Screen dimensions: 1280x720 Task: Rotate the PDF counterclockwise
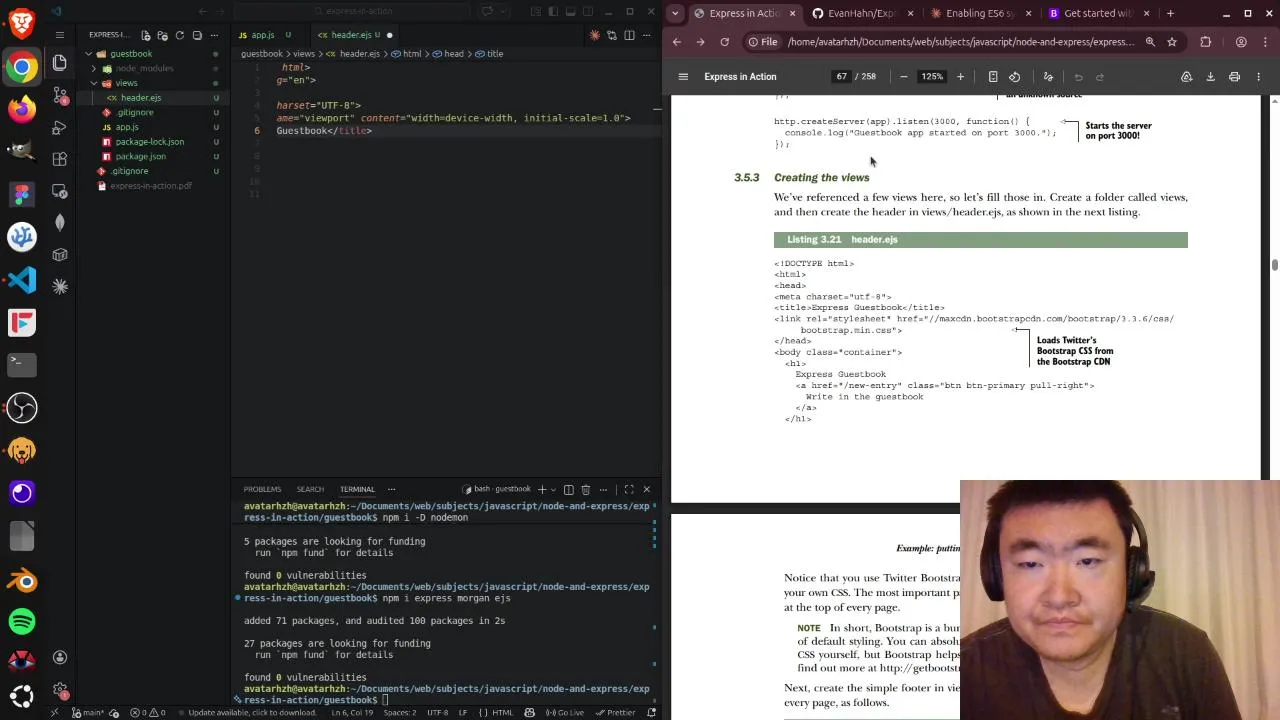click(x=1014, y=77)
